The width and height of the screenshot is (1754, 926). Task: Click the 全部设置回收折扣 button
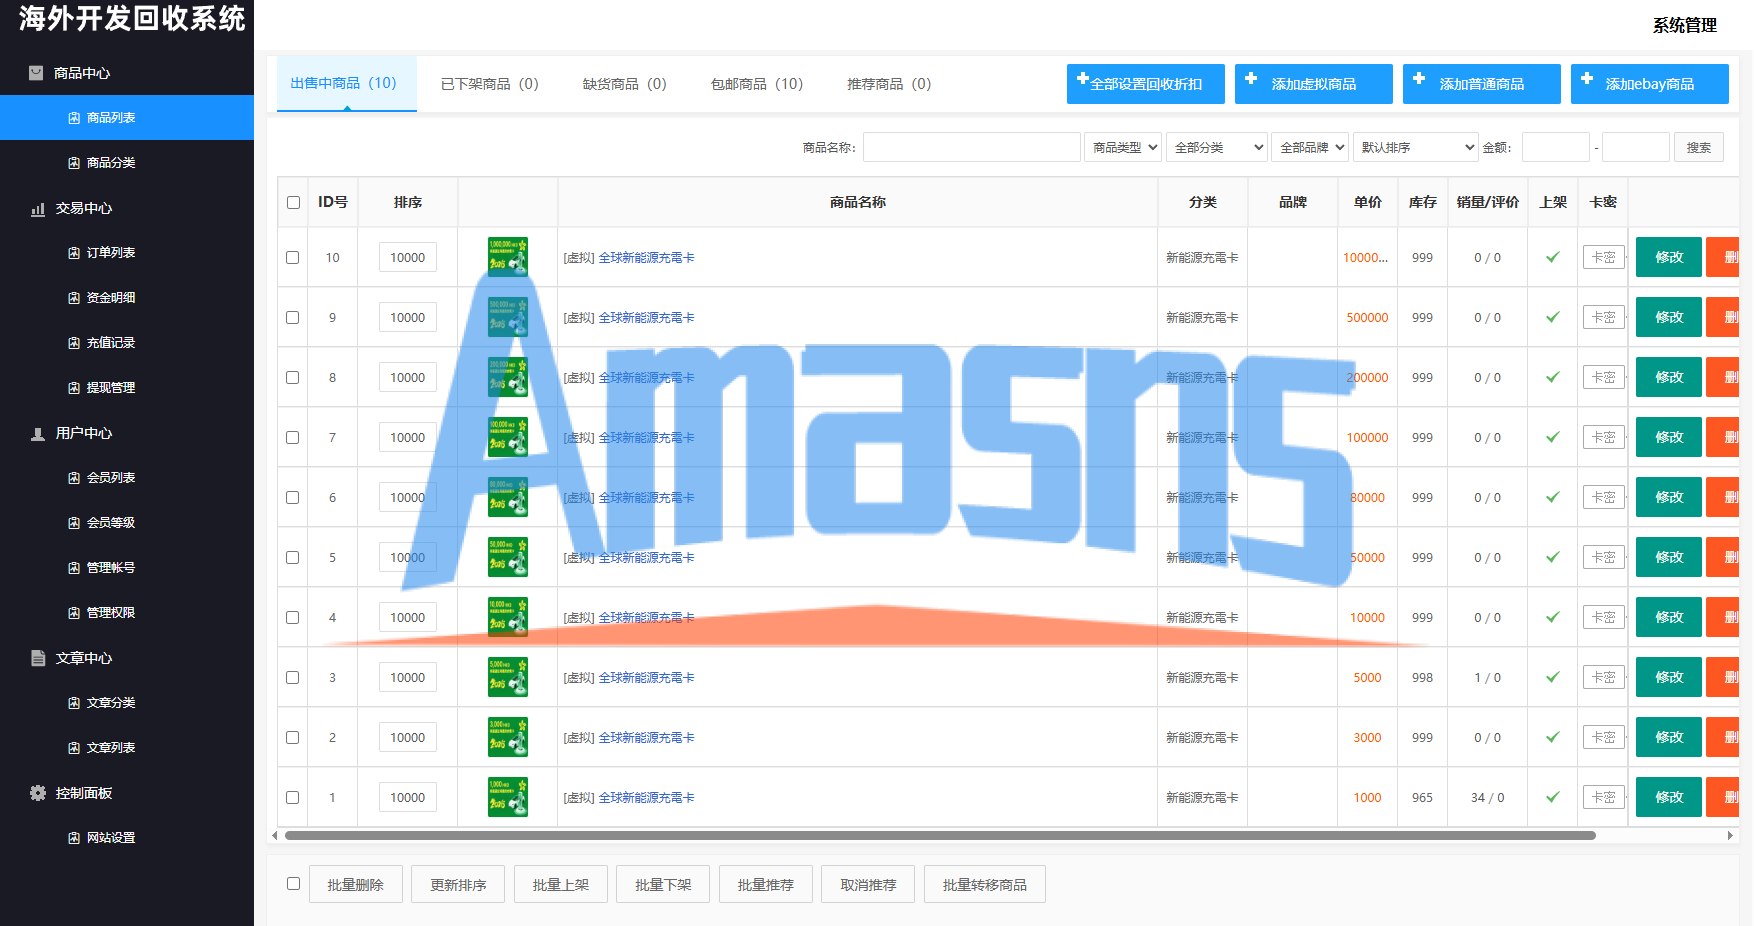point(1146,84)
